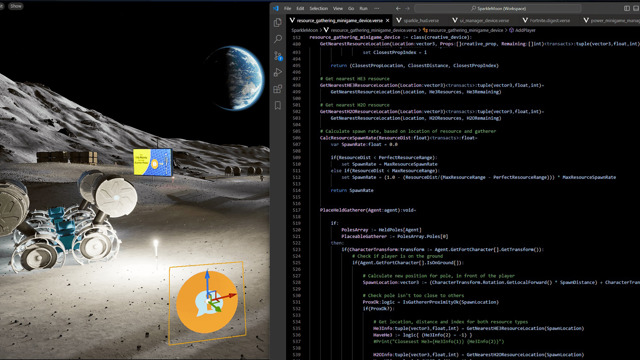Viewport: 640px width, 360px height.
Task: Select the glowing light pole prop
Action: (x=156, y=248)
